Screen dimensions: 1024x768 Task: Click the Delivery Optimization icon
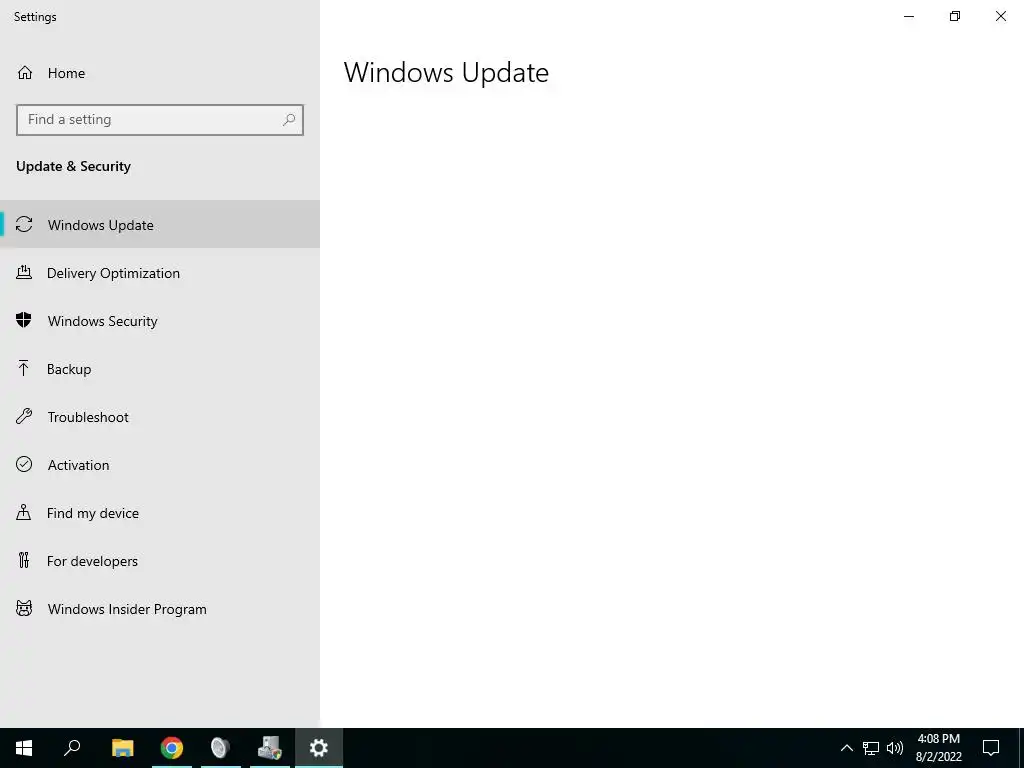24,272
